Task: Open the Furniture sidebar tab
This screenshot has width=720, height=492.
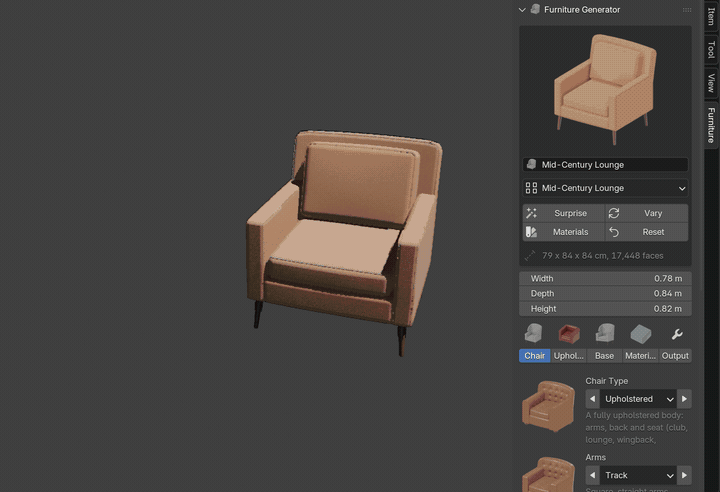Action: point(711,125)
